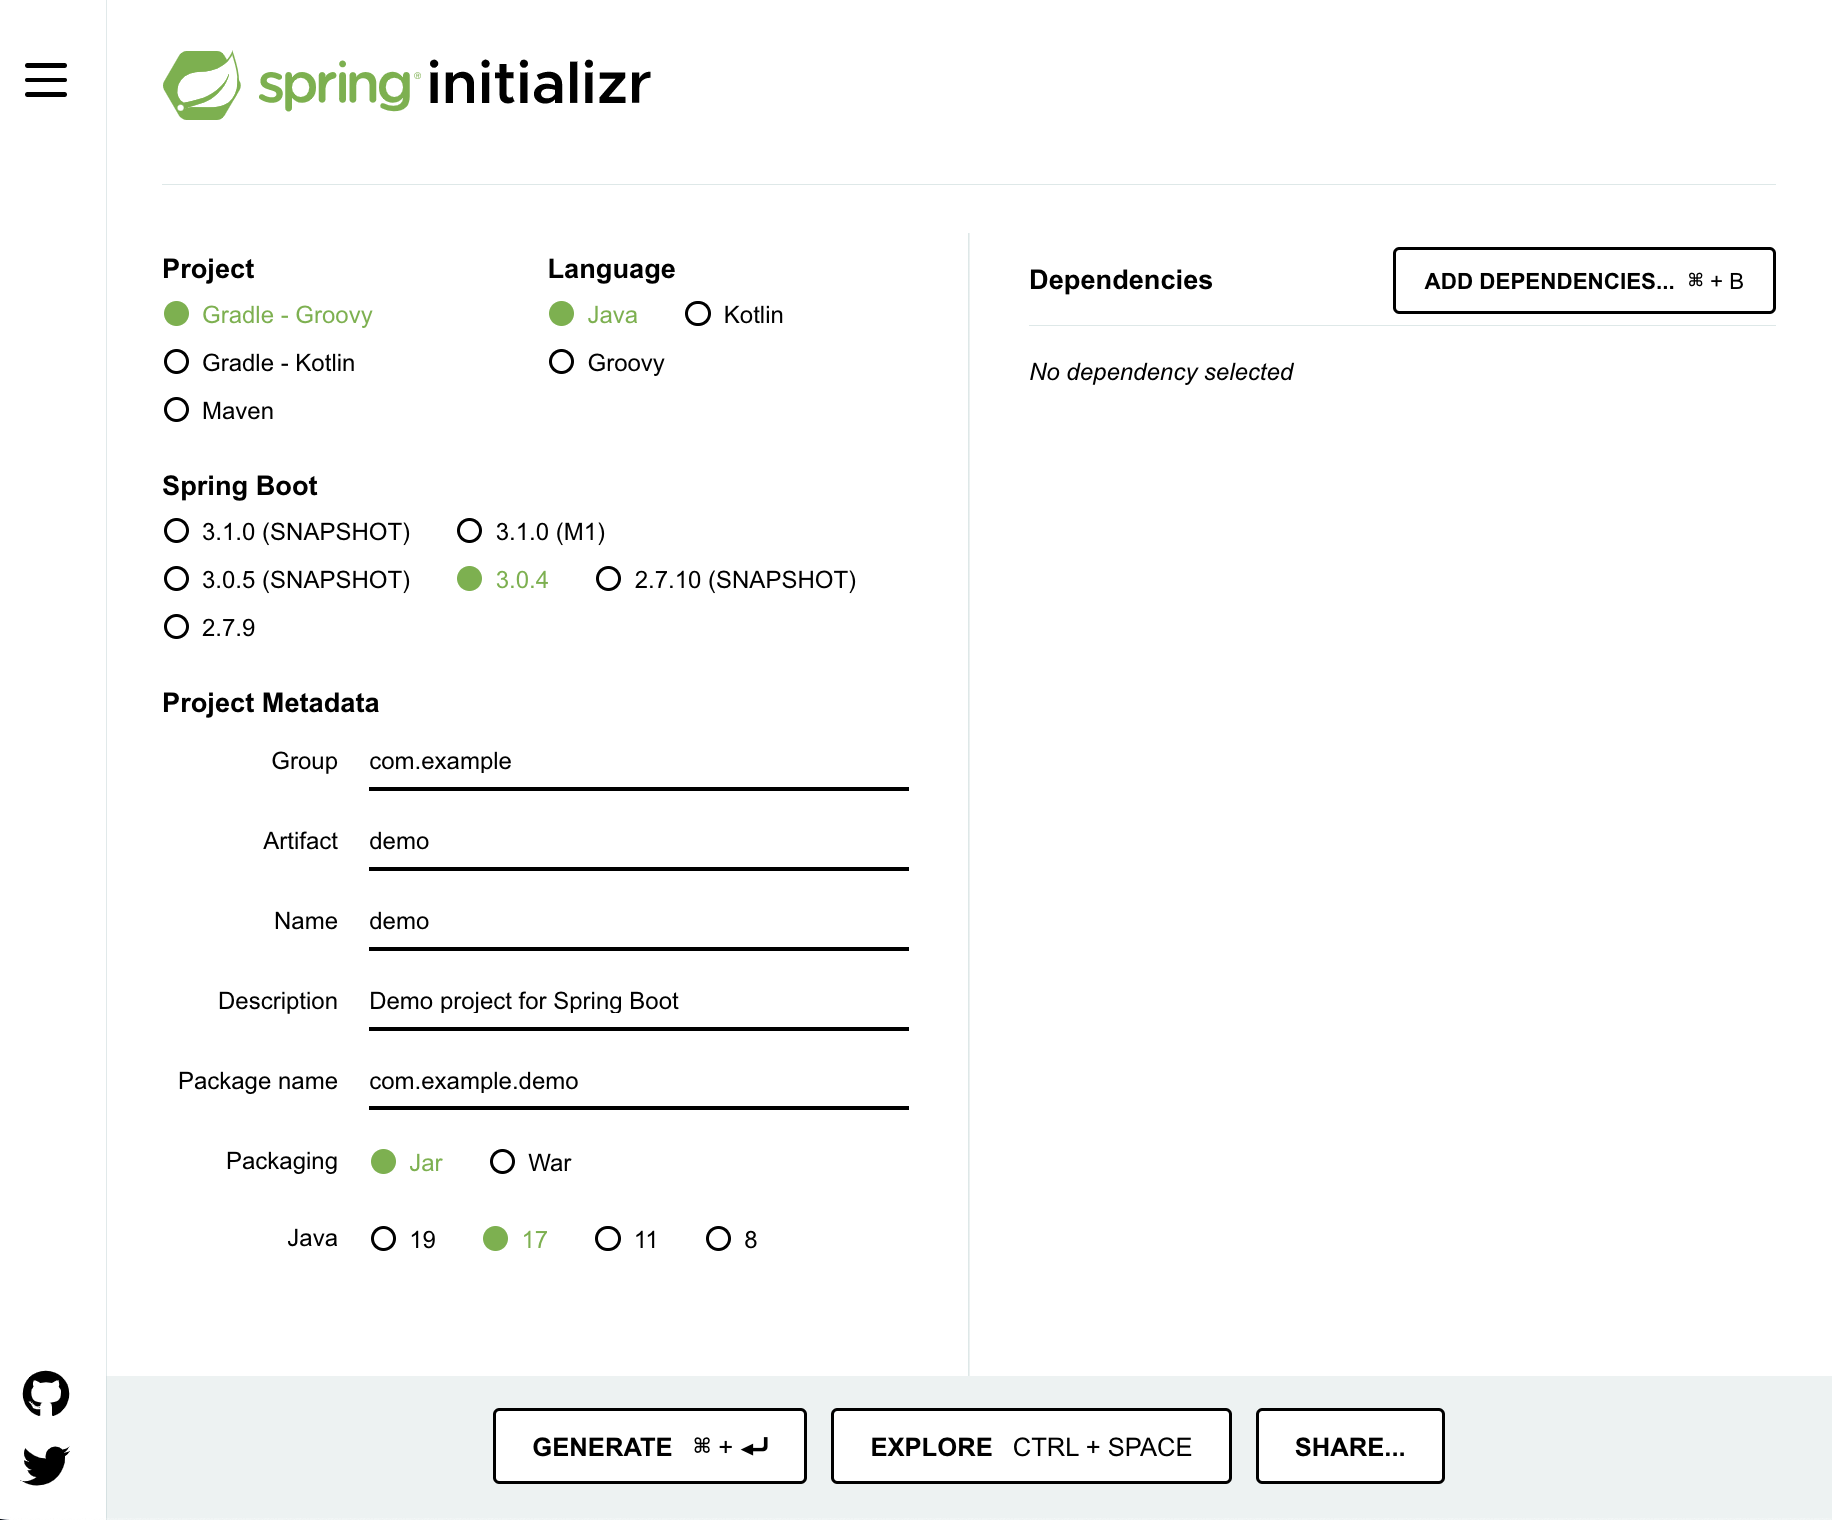Click the Add Dependencies button
Screen dimensions: 1832x1520
coord(1584,281)
